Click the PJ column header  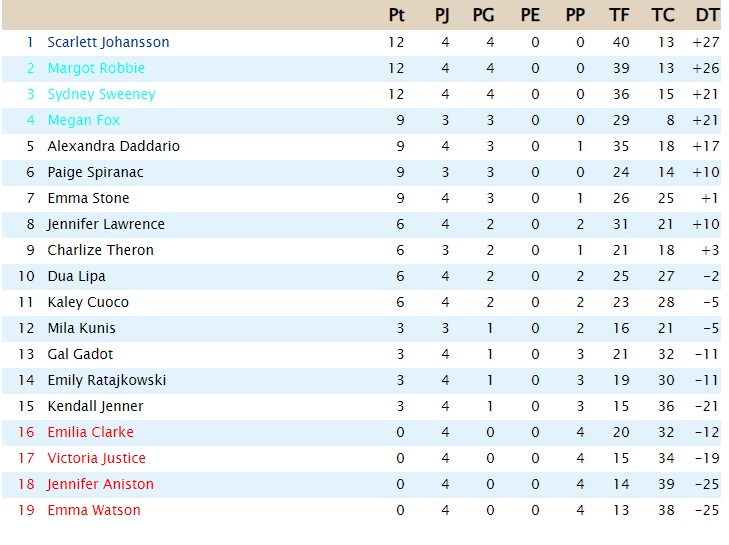tap(442, 15)
